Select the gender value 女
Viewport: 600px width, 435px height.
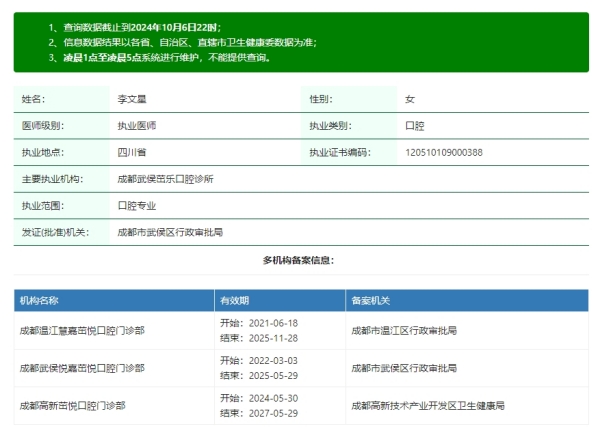point(410,99)
